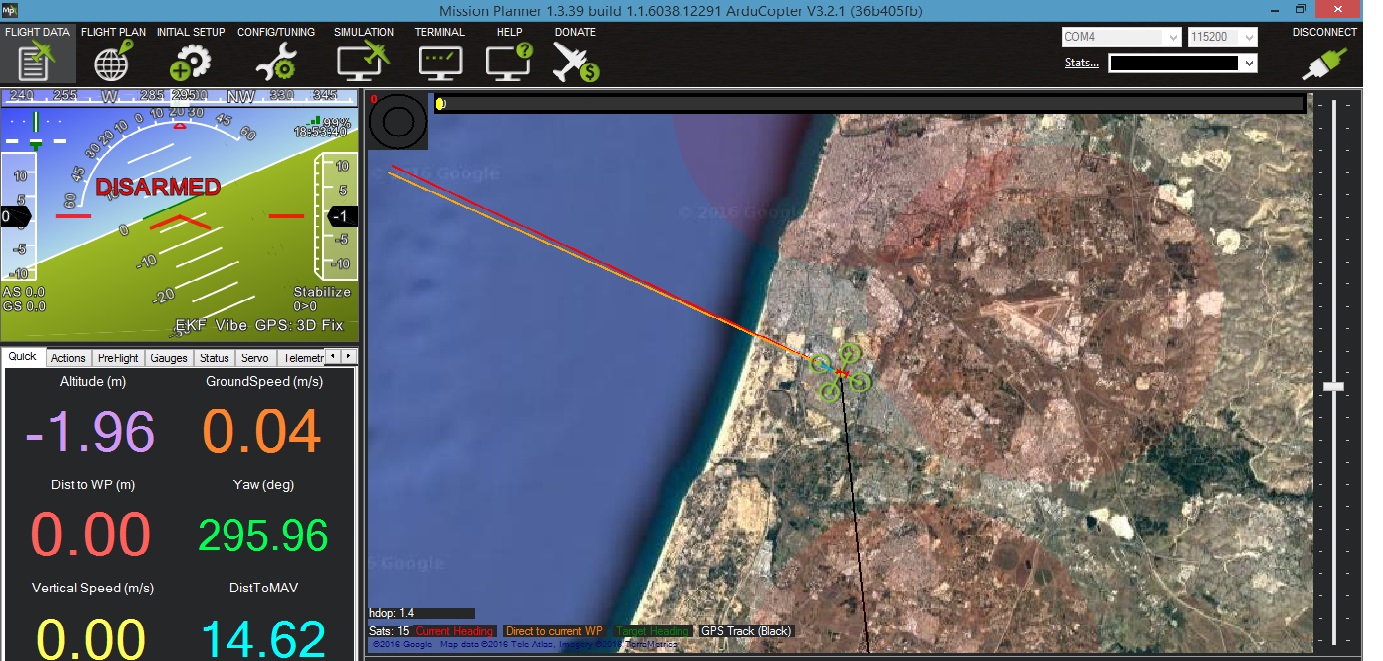Click the Dist to WP value 0.00

click(91, 535)
